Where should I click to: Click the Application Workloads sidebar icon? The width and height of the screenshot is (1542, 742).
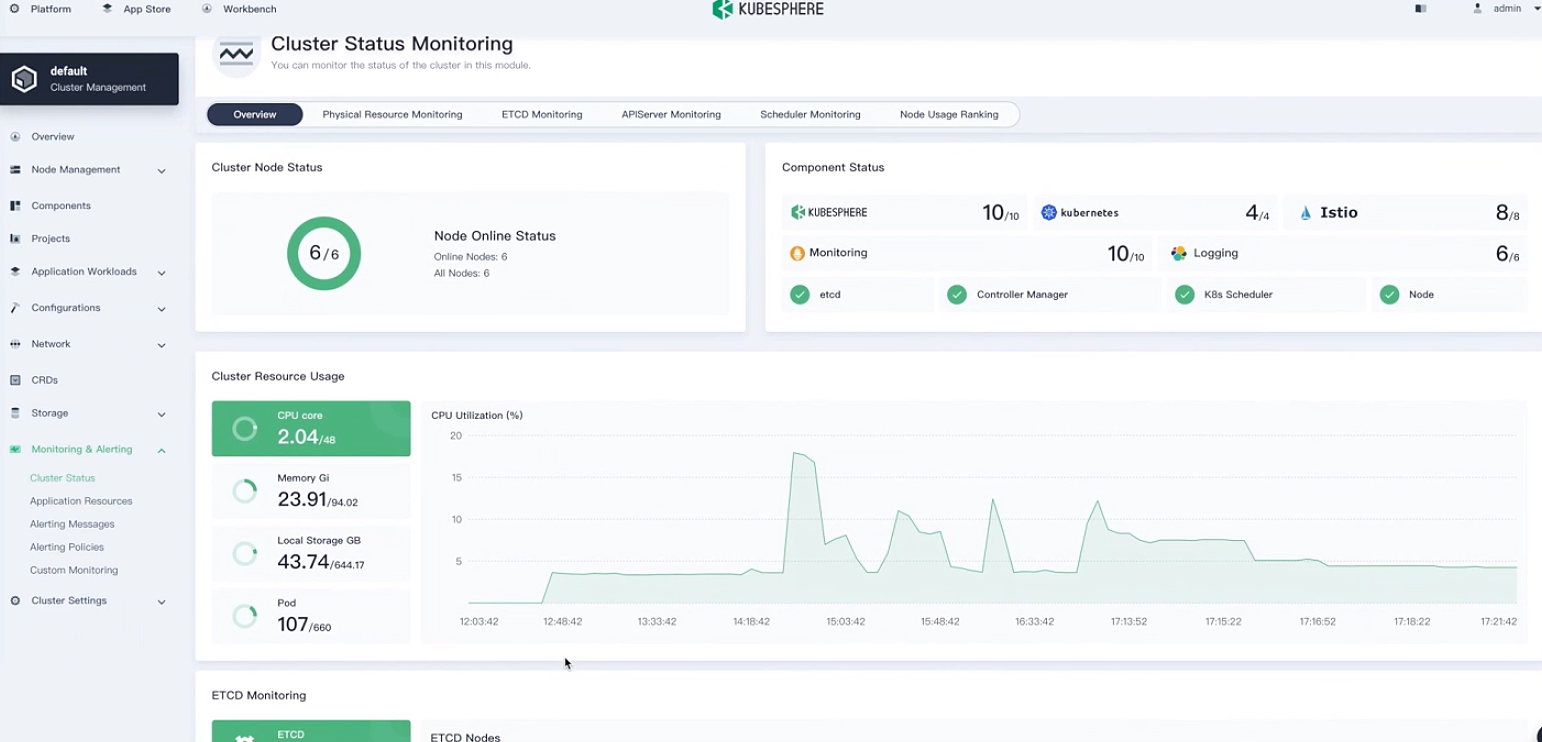pos(15,272)
